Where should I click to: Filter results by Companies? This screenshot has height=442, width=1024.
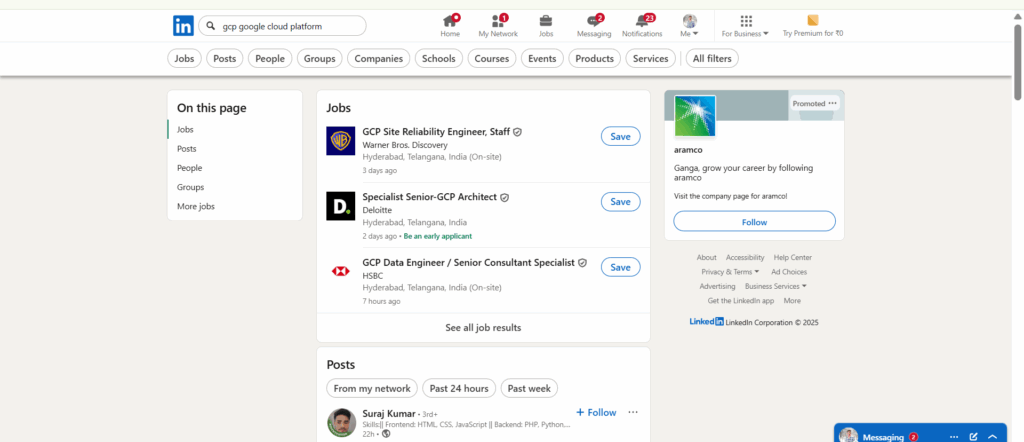[379, 59]
